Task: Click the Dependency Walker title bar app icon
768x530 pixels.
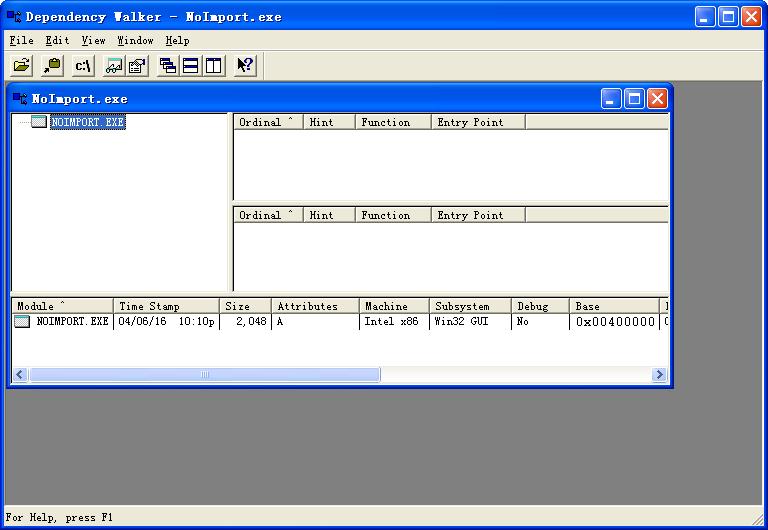Action: point(14,16)
